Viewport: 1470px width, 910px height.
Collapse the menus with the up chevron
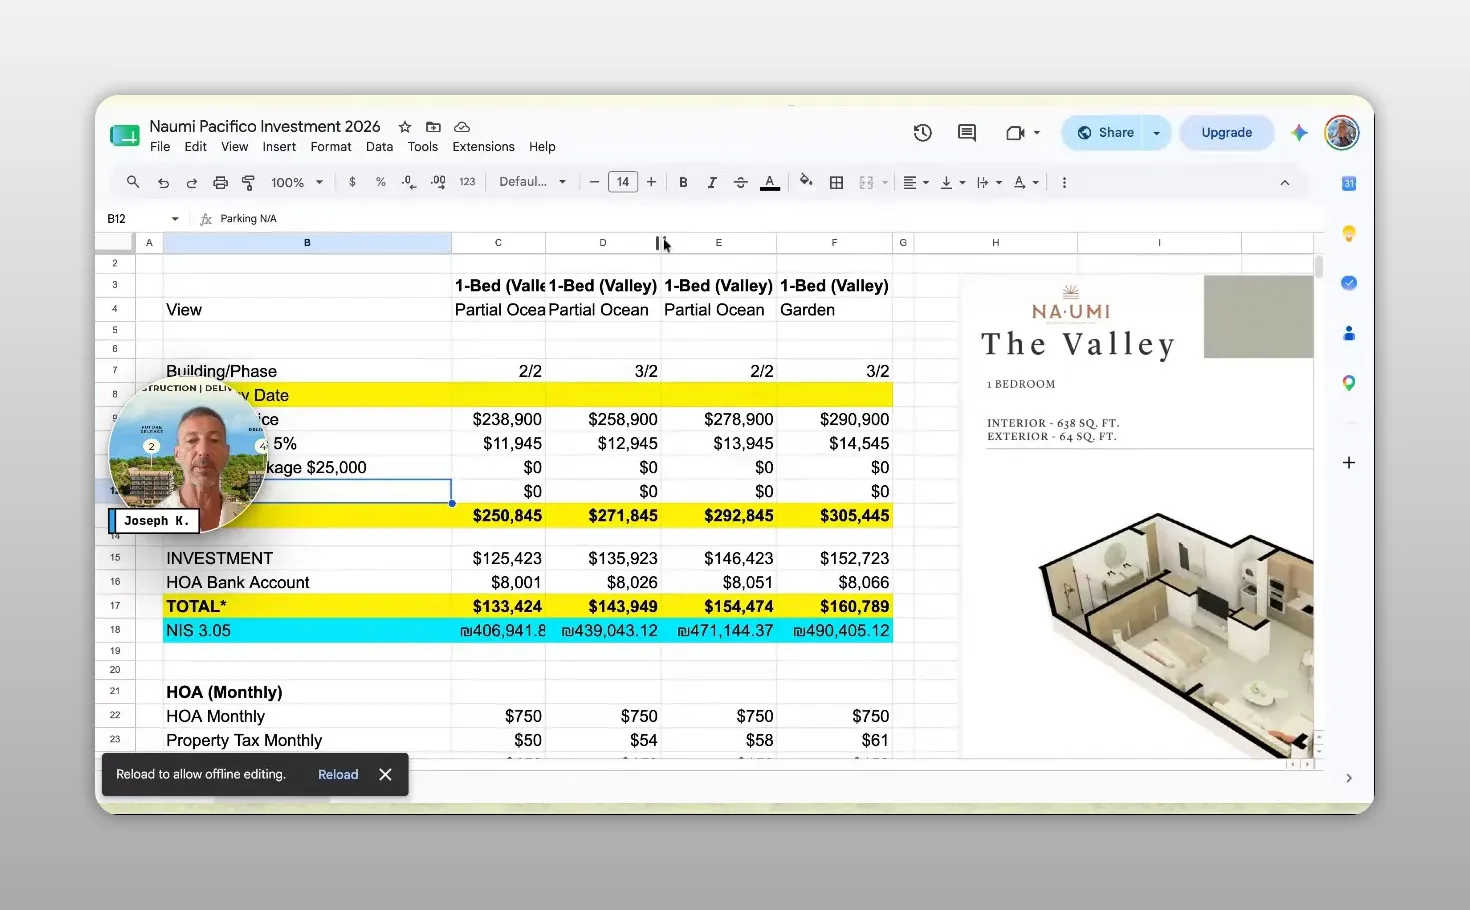[1284, 183]
